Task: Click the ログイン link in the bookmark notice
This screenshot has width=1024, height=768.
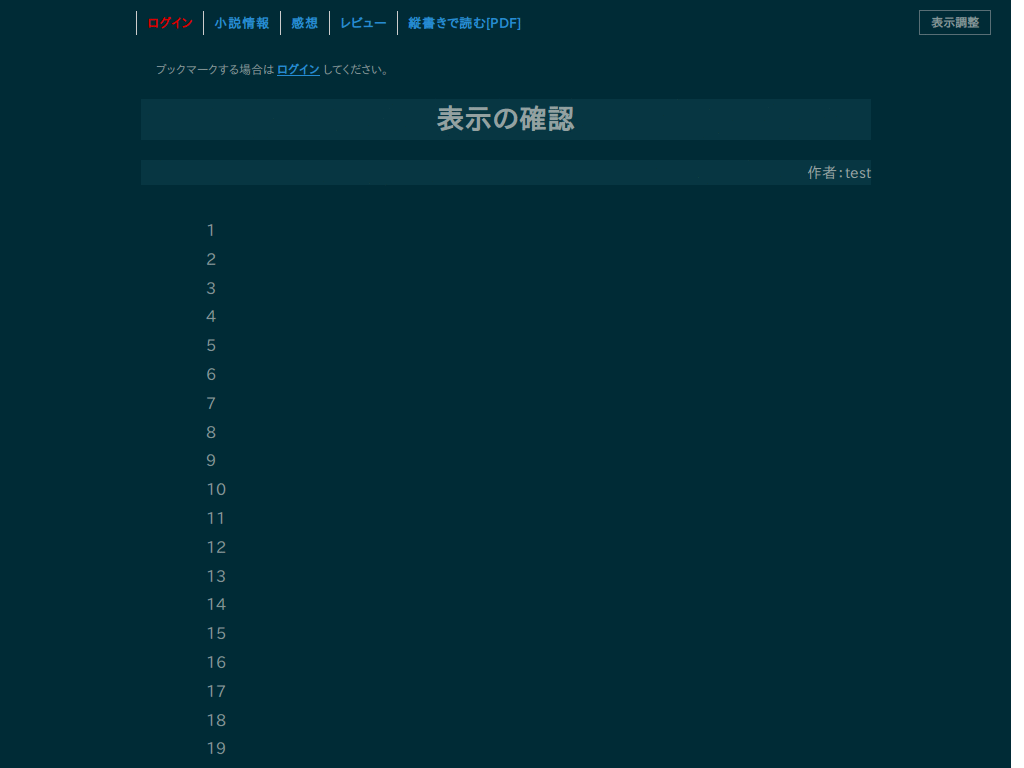Action: 297,69
